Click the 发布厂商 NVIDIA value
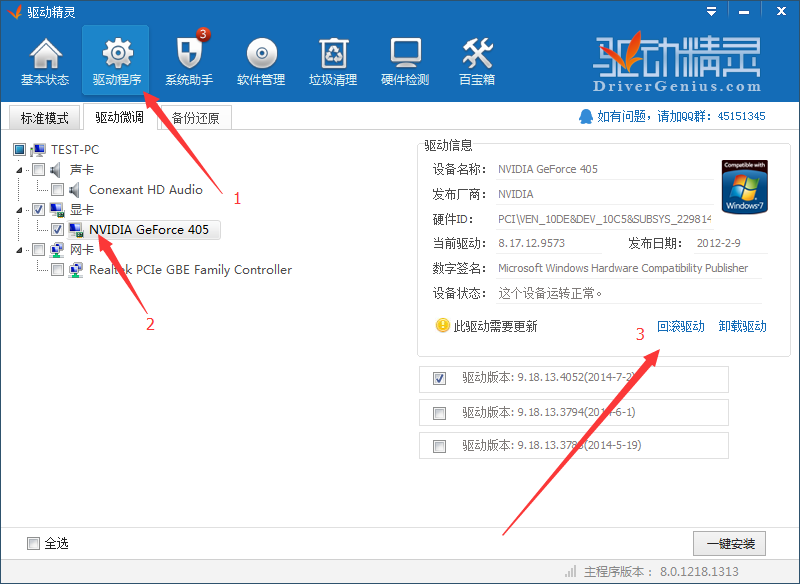The height and width of the screenshot is (584, 800). [515, 194]
